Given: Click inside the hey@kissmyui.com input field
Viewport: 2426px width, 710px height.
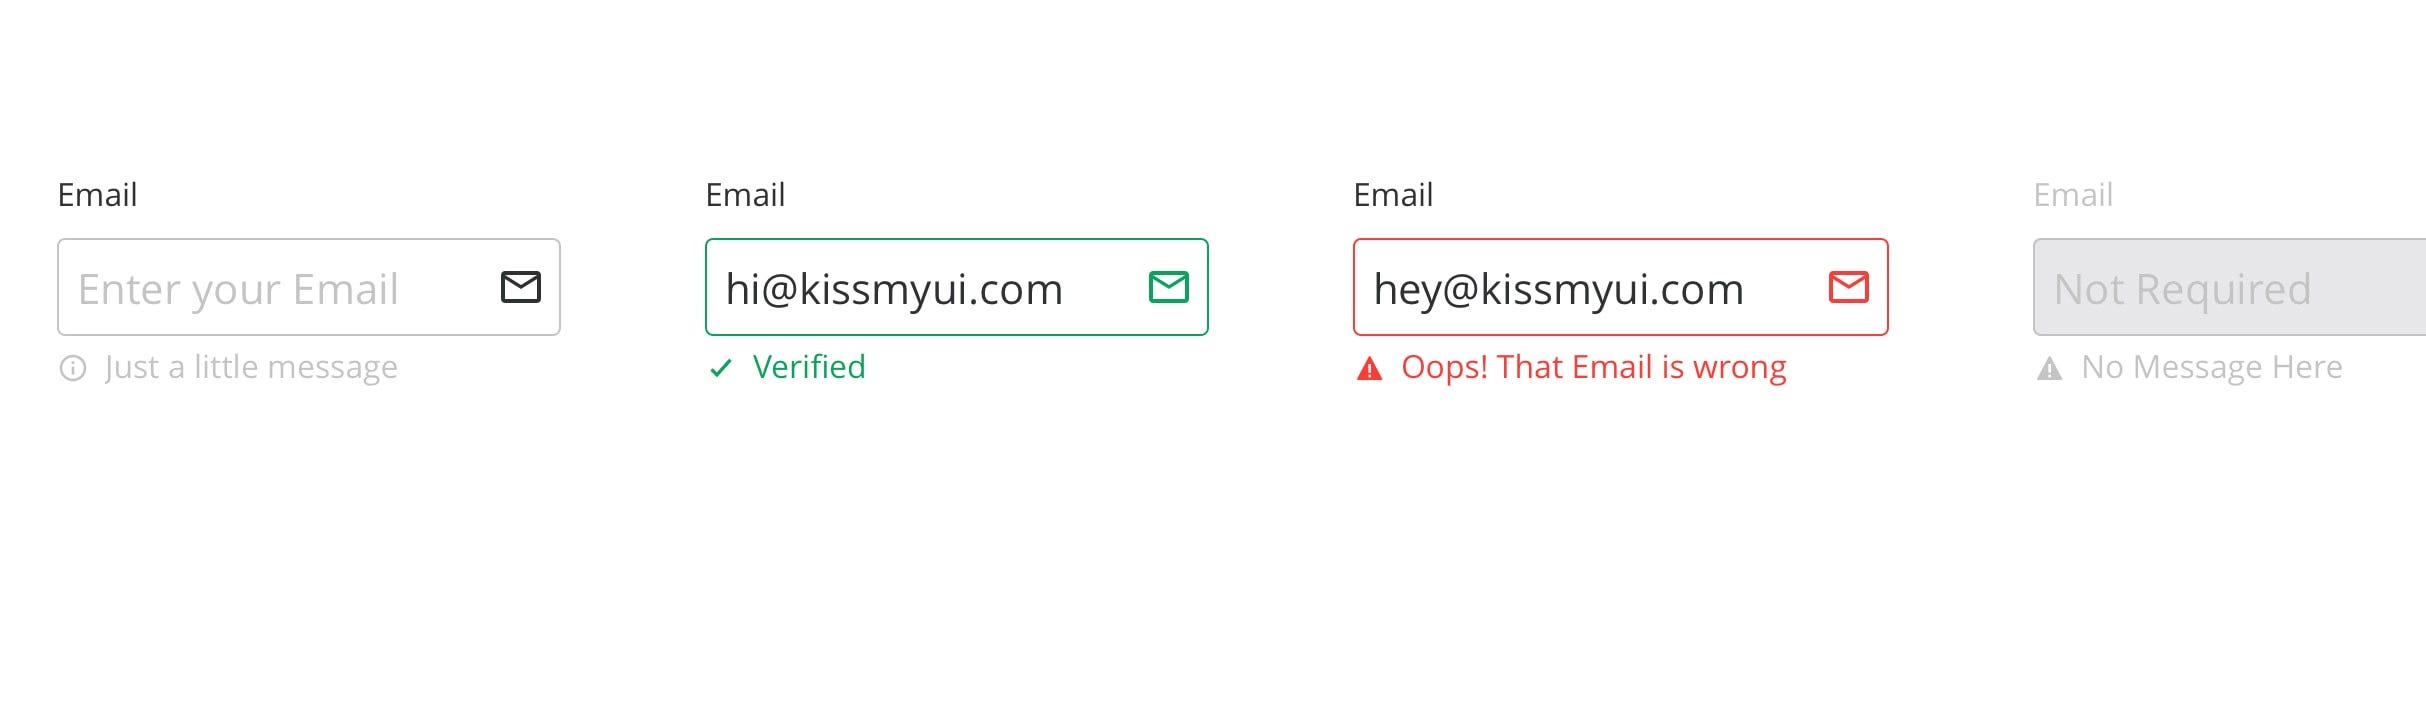Looking at the screenshot, I should 1621,287.
